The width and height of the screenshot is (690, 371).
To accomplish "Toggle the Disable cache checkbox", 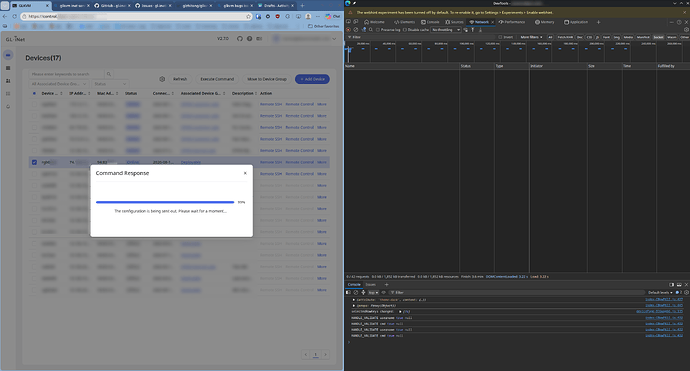I will [x=405, y=30].
